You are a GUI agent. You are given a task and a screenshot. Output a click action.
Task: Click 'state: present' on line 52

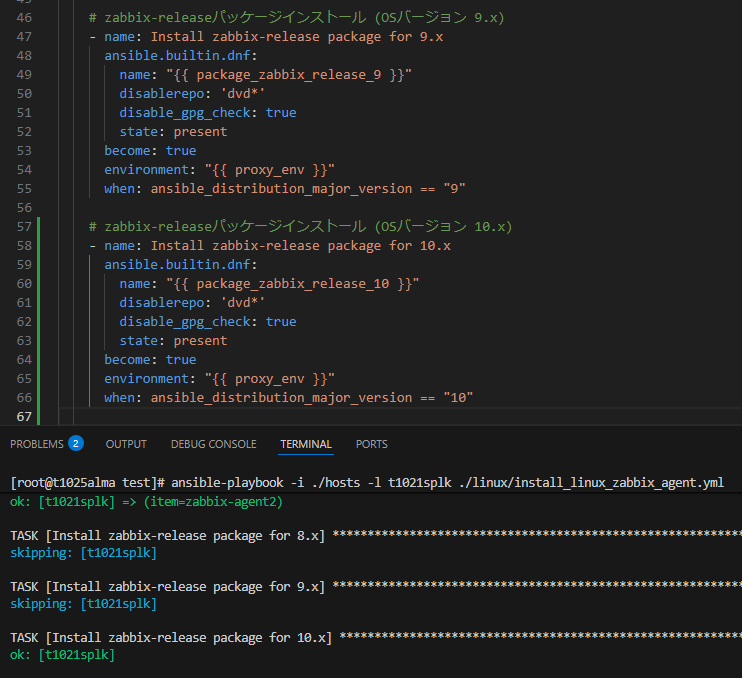173,132
